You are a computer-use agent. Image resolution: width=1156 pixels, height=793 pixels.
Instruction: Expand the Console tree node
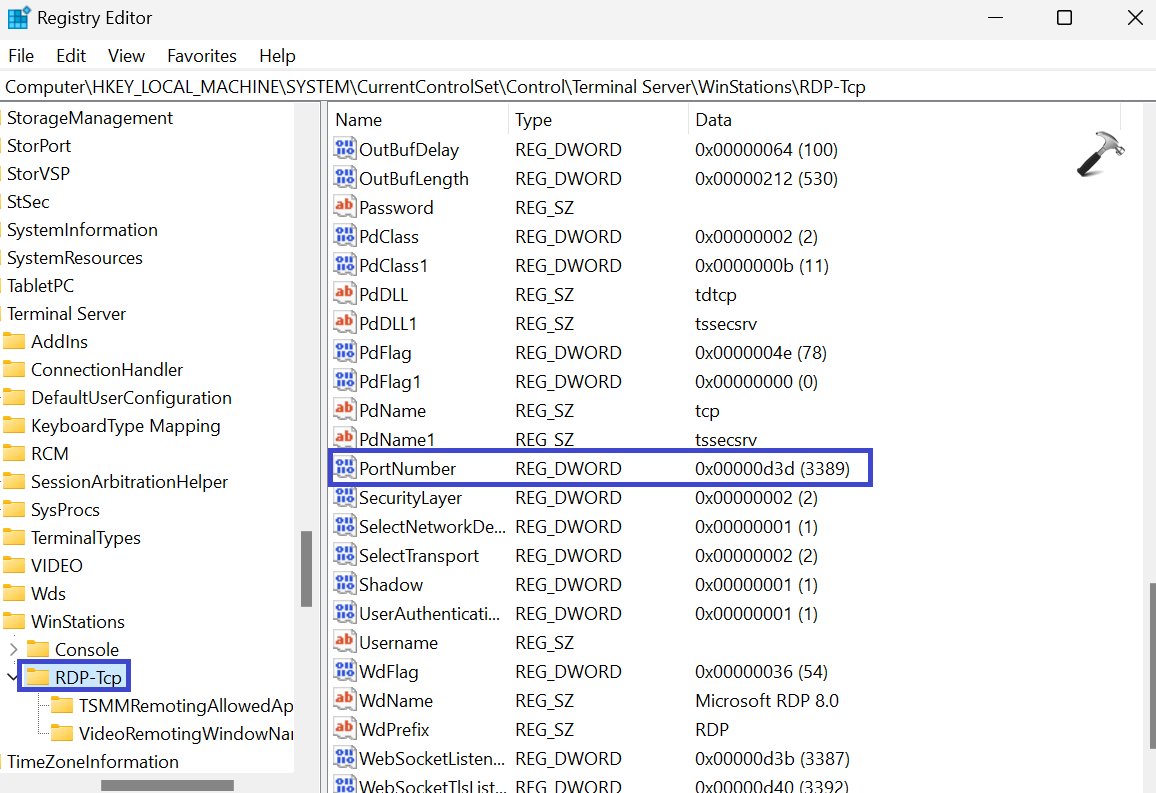12,649
